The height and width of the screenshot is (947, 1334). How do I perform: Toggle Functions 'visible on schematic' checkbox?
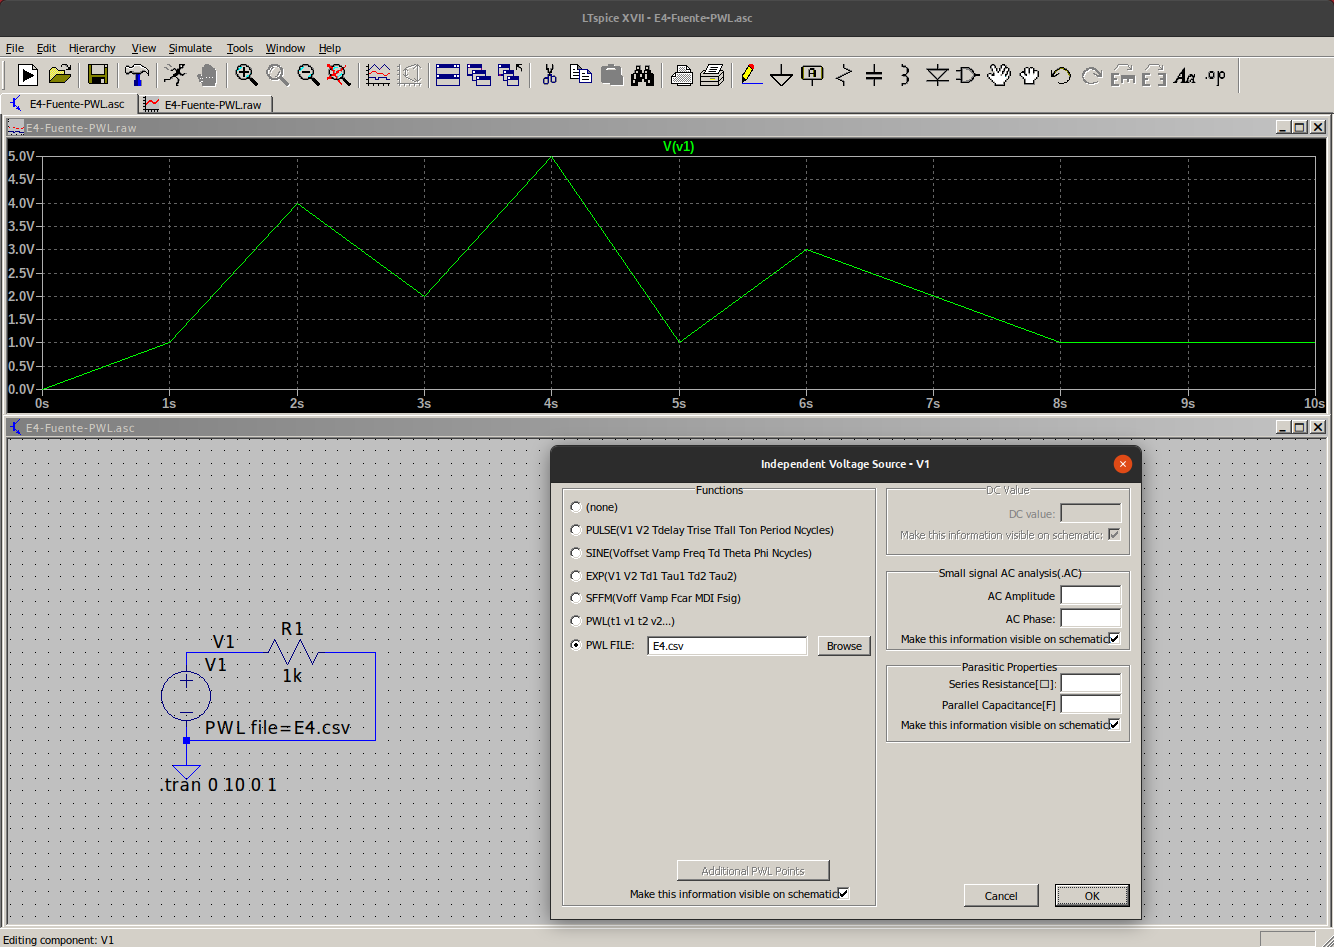843,894
